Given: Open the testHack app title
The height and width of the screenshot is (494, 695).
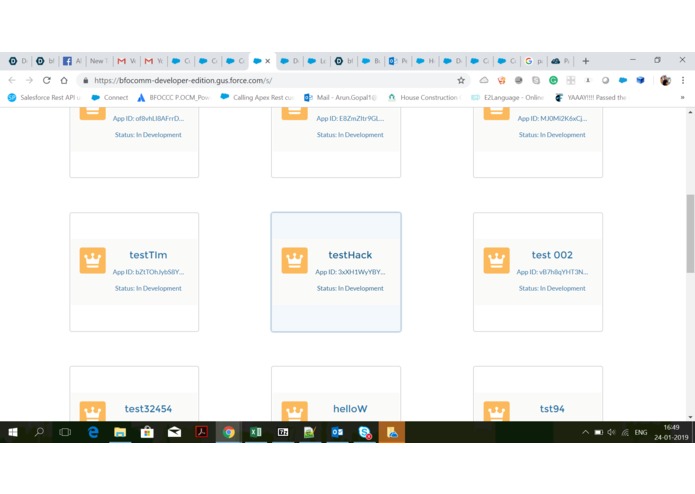Looking at the screenshot, I should (x=350, y=255).
